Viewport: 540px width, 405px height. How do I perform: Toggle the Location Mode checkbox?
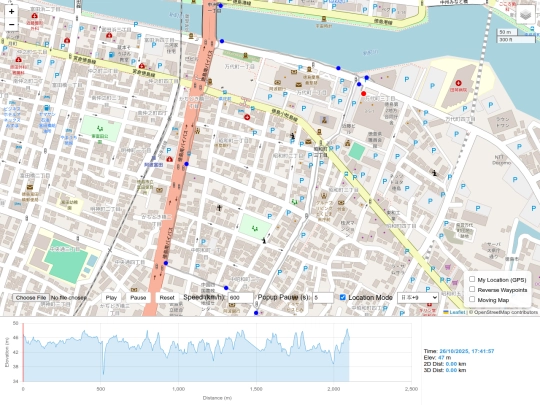coord(343,297)
